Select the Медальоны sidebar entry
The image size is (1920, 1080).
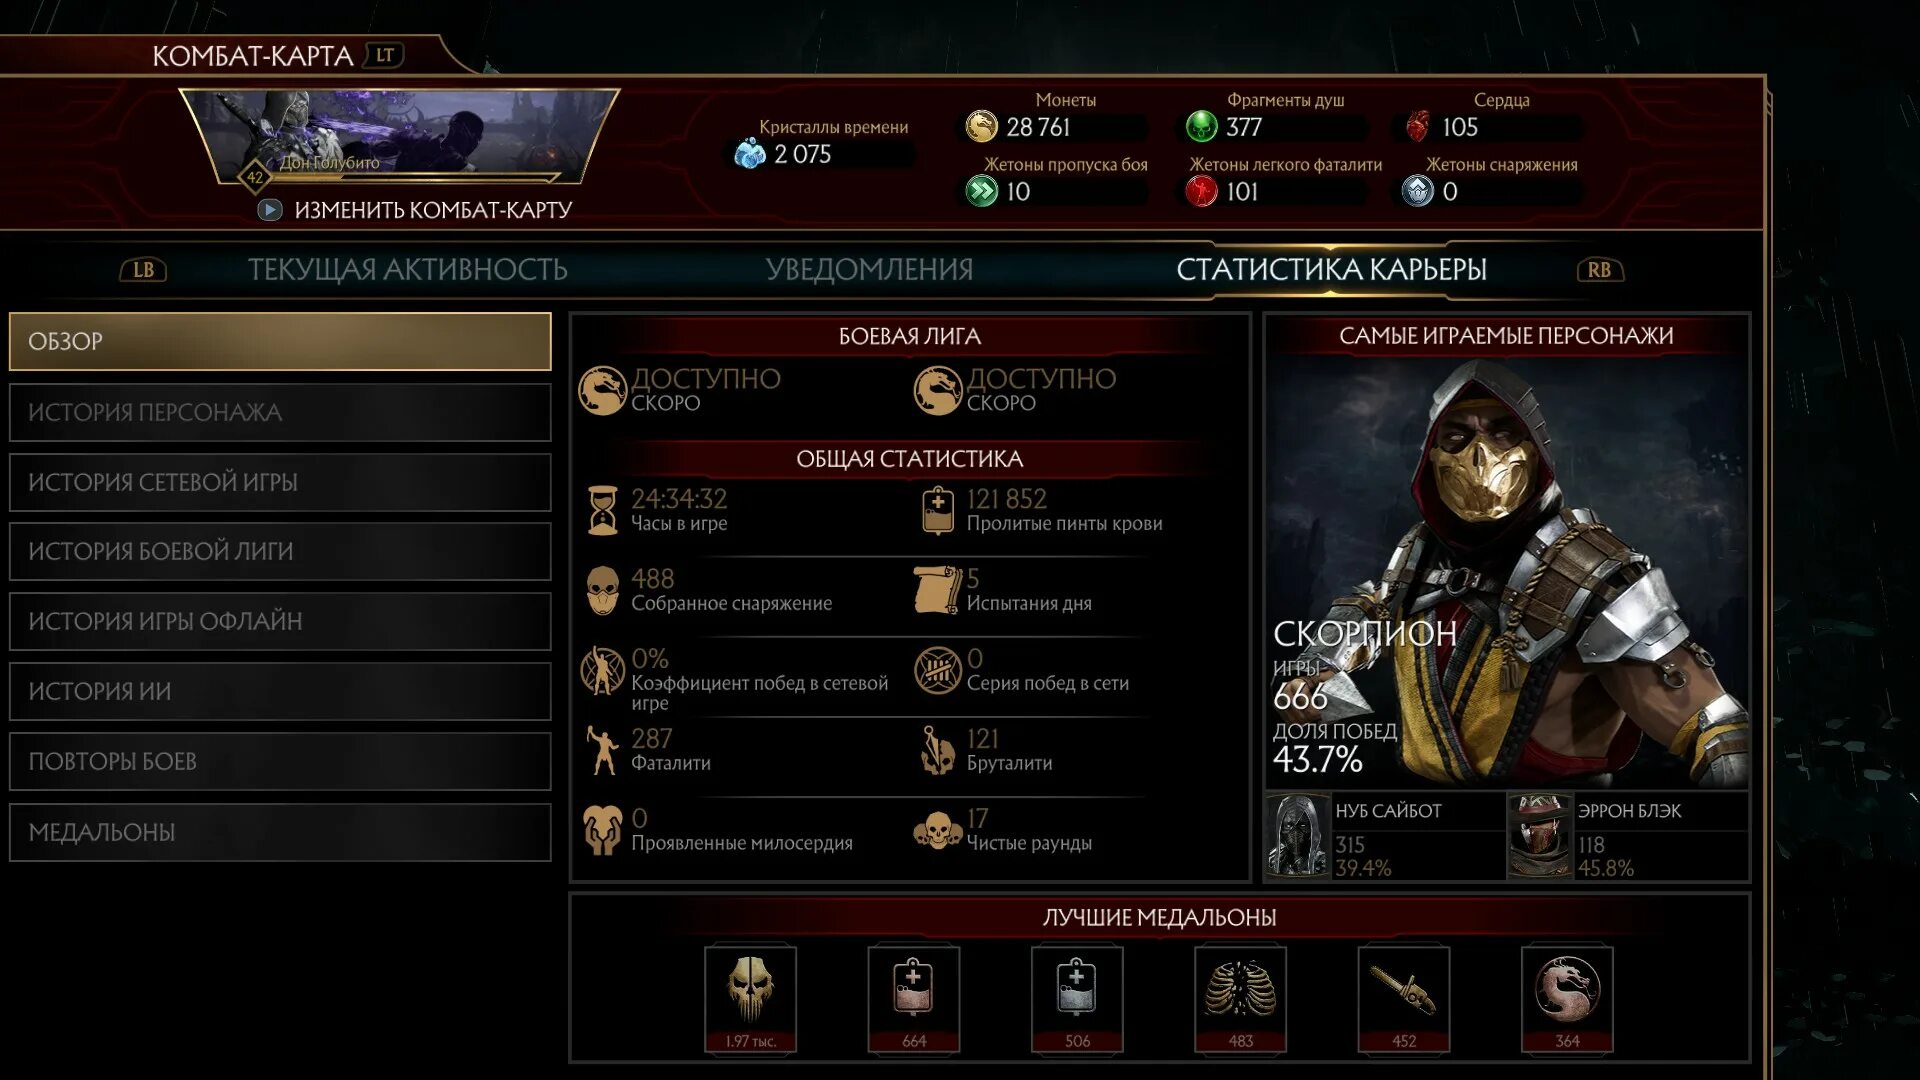(280, 832)
